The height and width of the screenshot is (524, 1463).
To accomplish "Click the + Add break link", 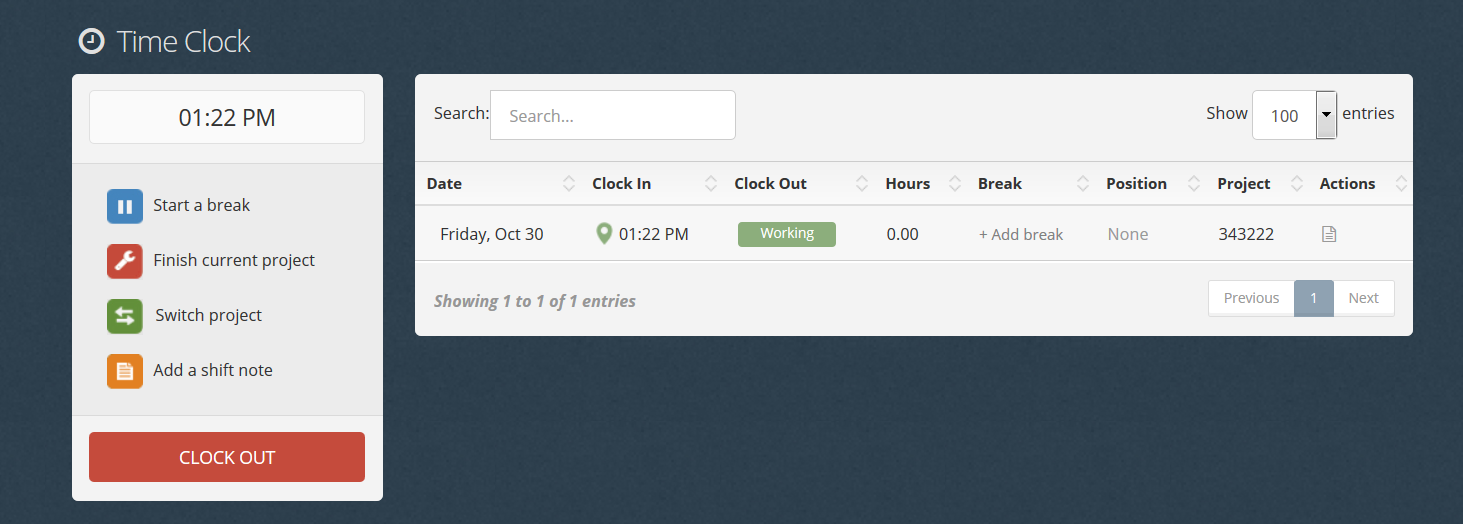I will [x=1021, y=234].
